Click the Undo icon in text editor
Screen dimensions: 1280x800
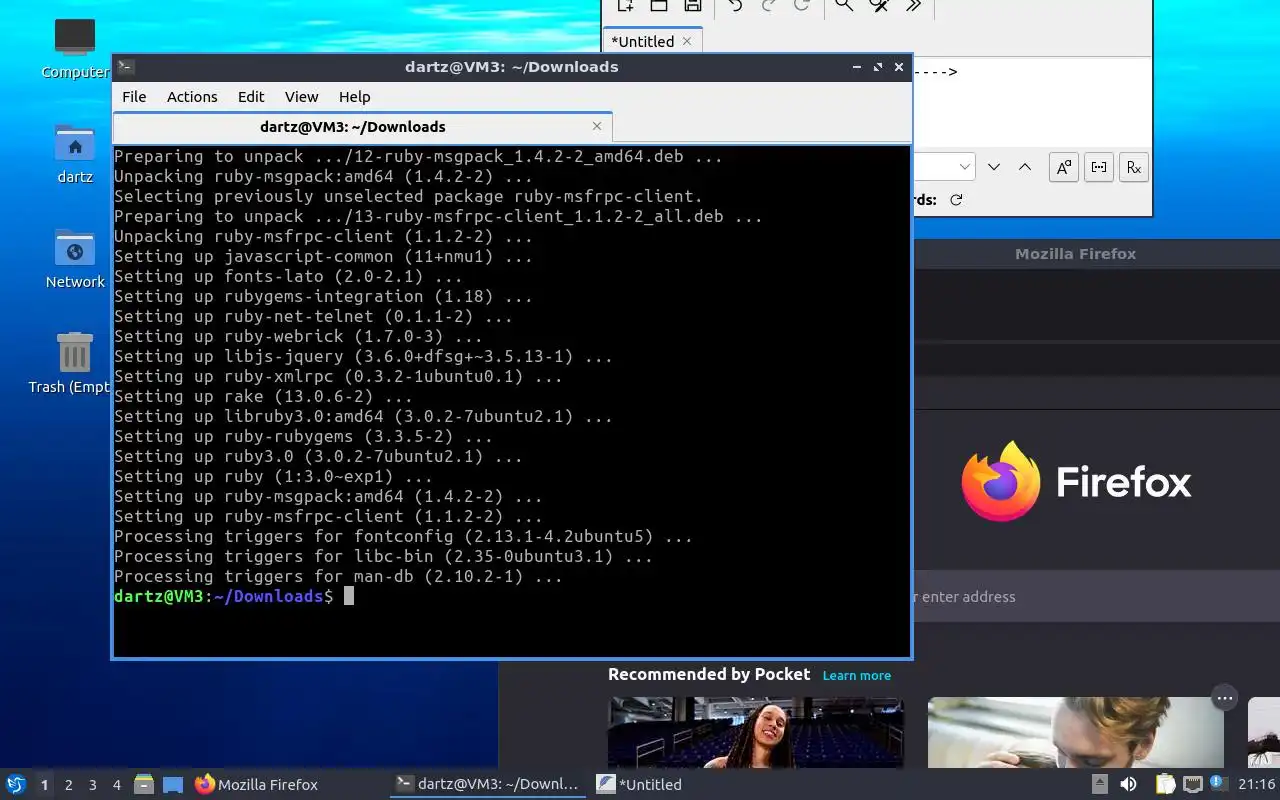point(735,5)
